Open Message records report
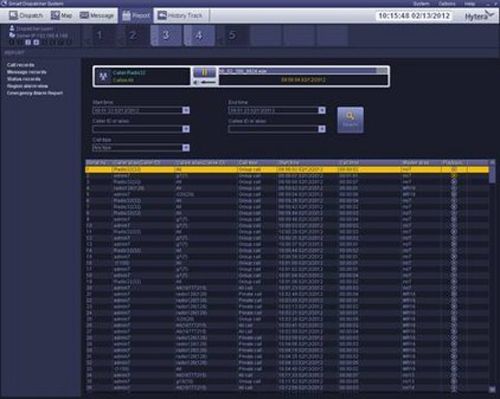The image size is (500, 399). (x=27, y=72)
